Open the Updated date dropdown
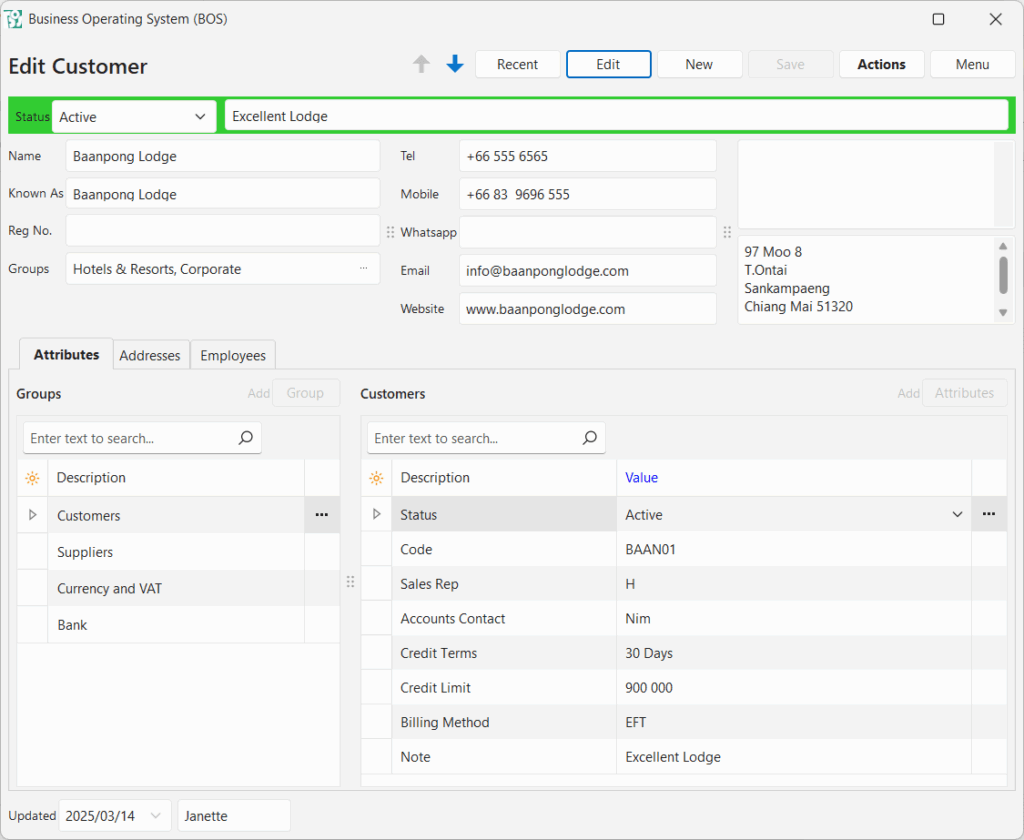1024x840 pixels. 155,816
